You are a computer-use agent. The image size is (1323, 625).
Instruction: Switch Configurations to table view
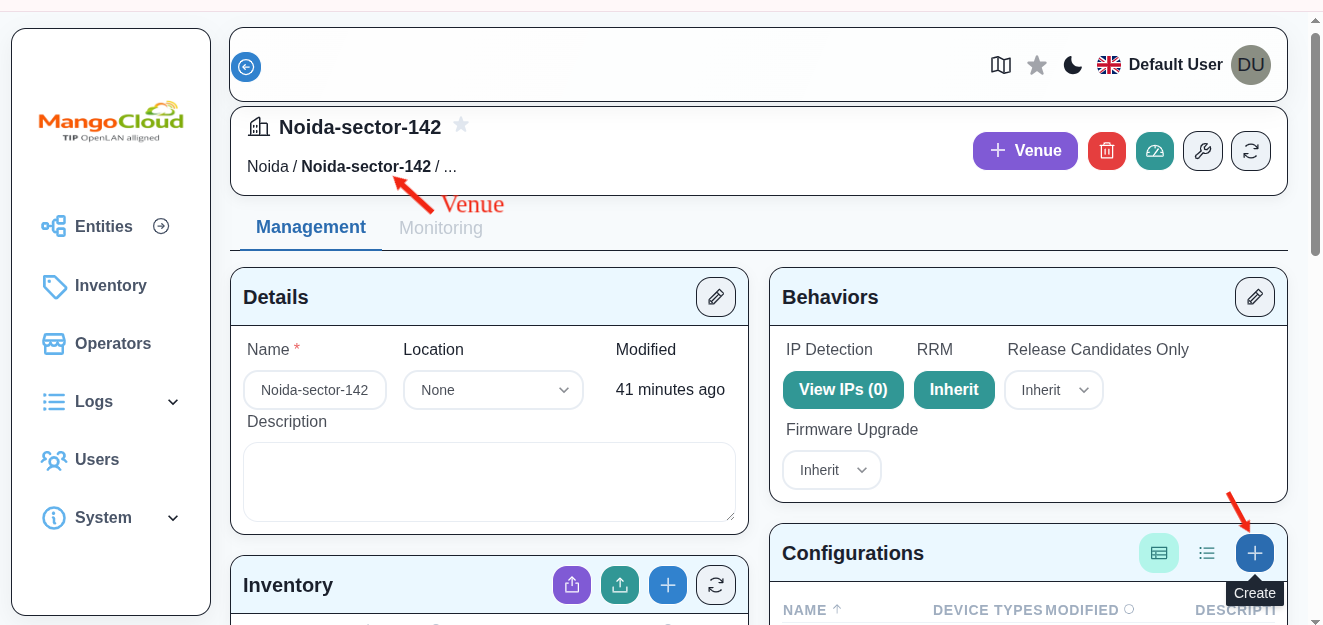click(1159, 552)
